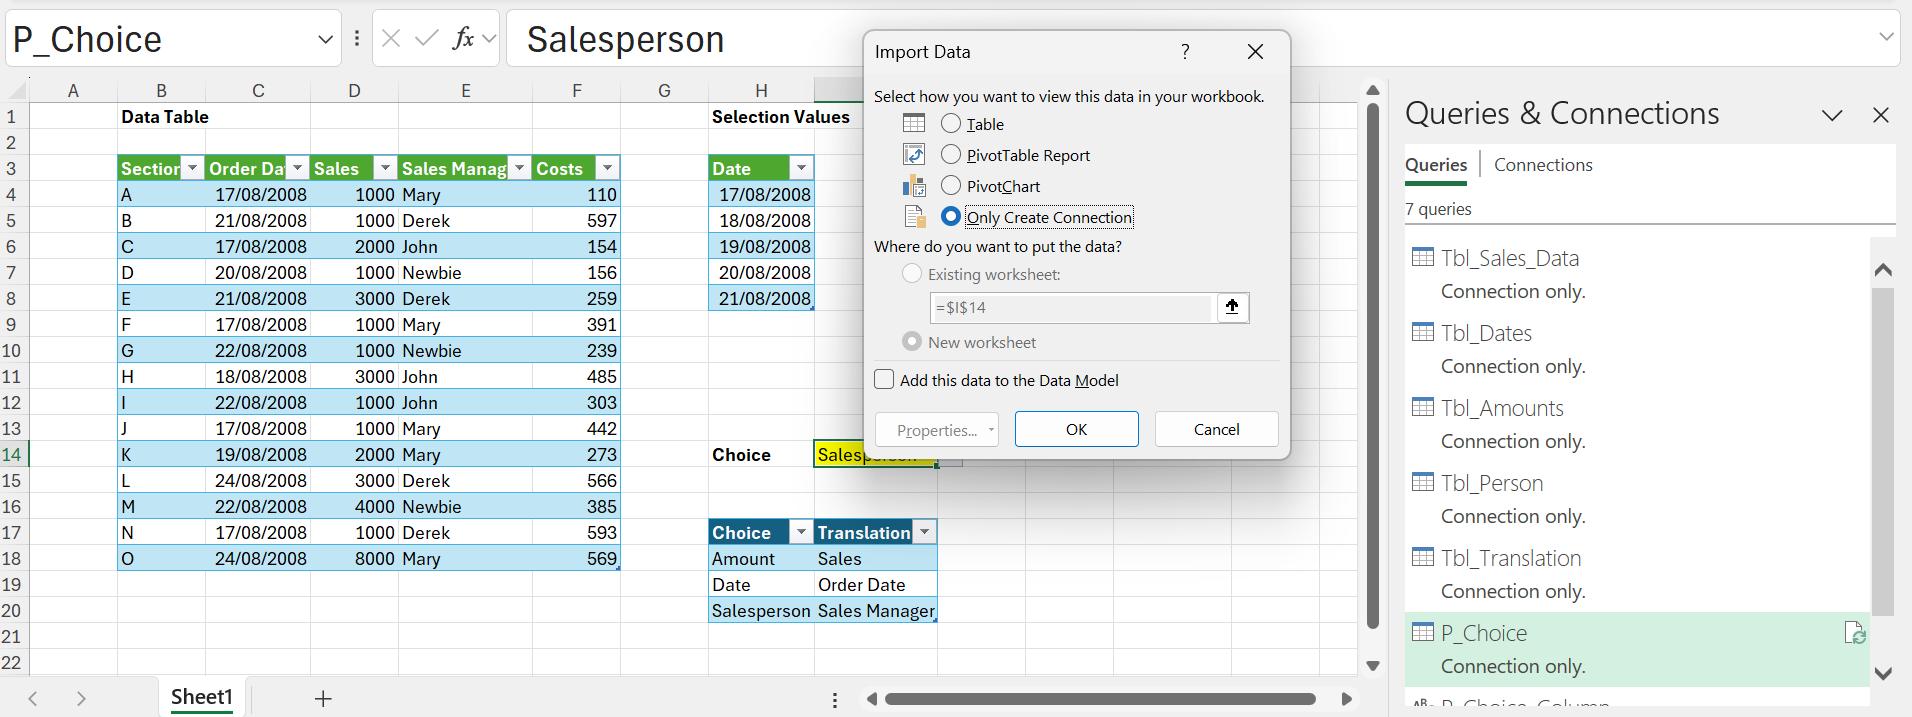The width and height of the screenshot is (1912, 717).
Task: Open the Sales Manager column filter dropdown
Action: click(519, 168)
